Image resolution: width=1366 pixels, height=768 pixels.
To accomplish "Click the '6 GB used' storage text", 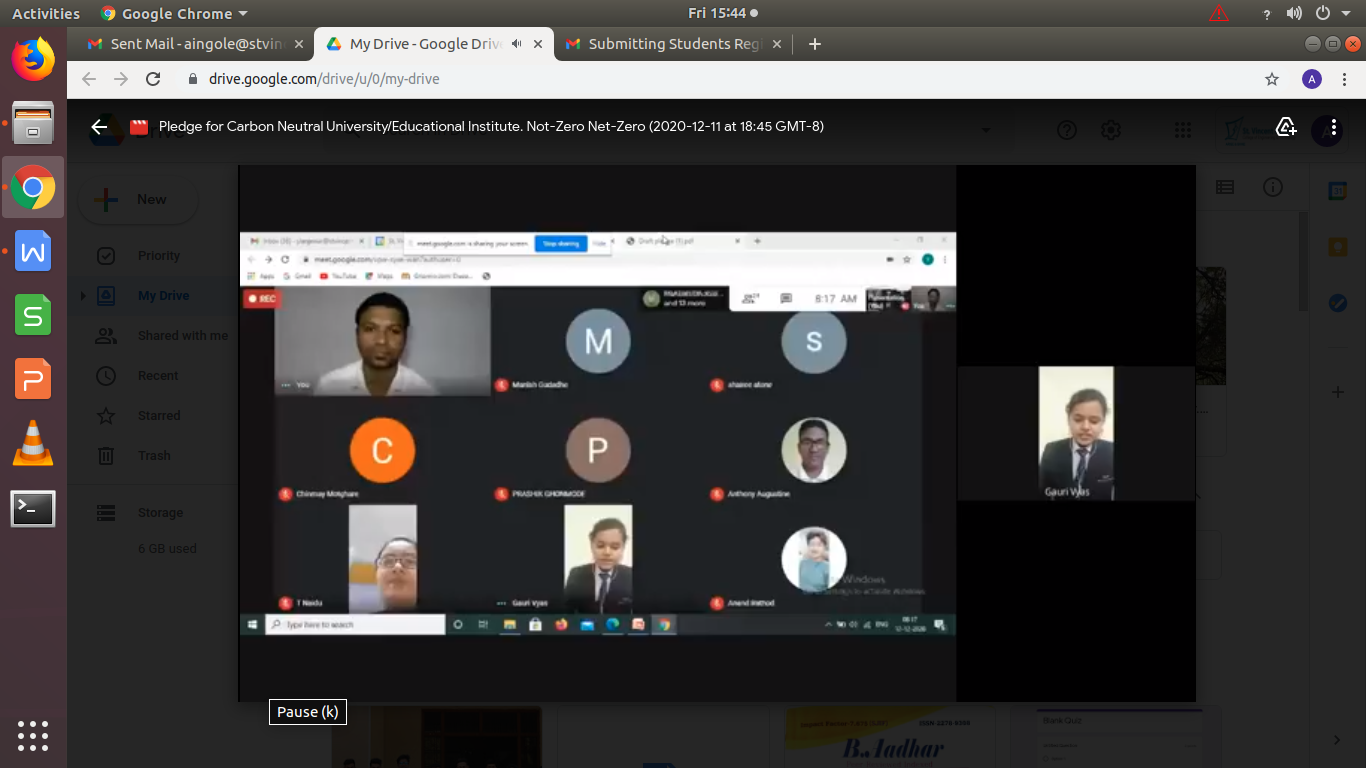I will [167, 549].
